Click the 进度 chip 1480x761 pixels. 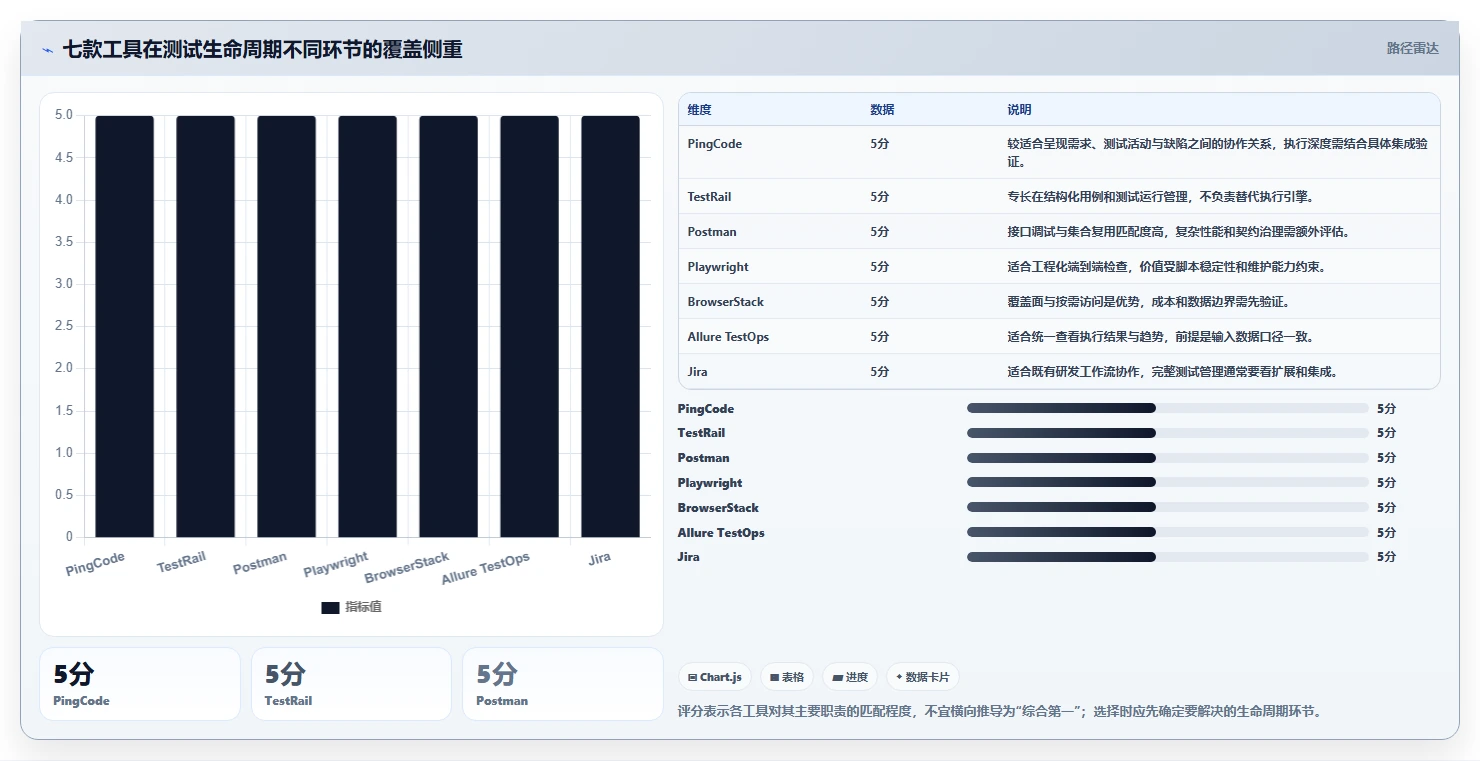850,678
